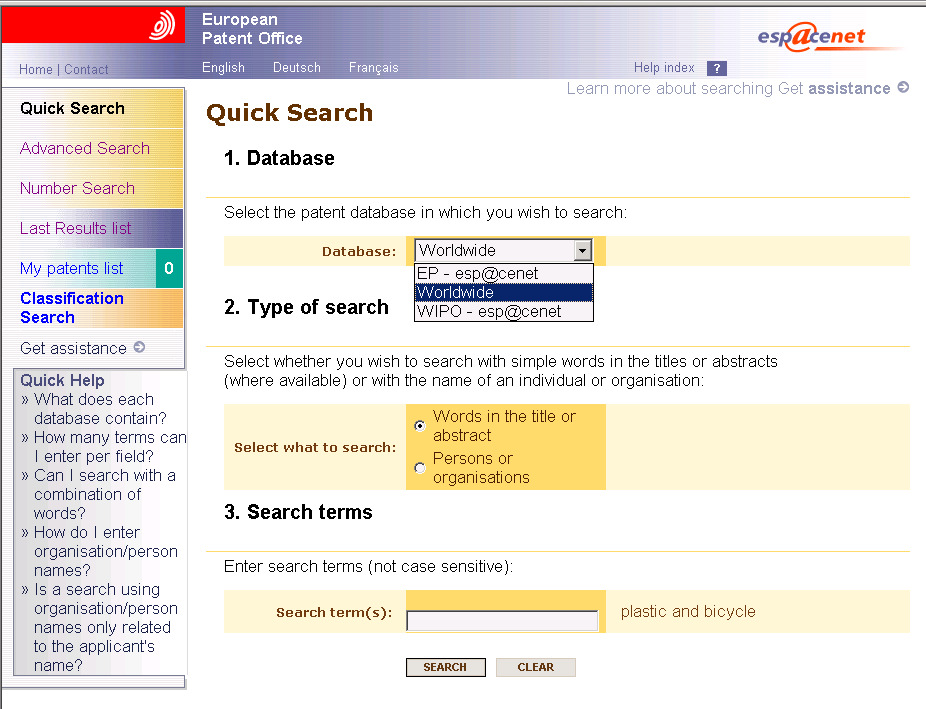Viewport: 926px width, 709px height.
Task: Select 'Persons or organisations' radio button
Action: tap(420, 468)
